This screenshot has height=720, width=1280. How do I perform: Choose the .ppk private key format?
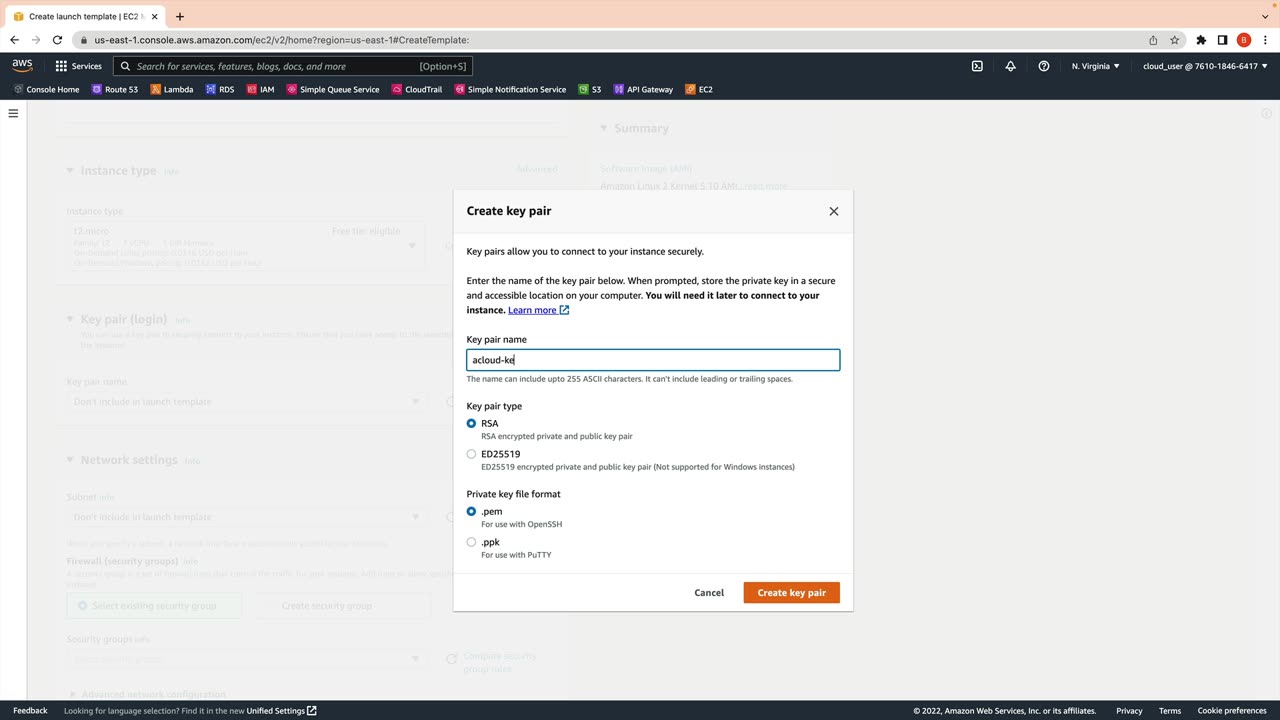pyautogui.click(x=471, y=542)
